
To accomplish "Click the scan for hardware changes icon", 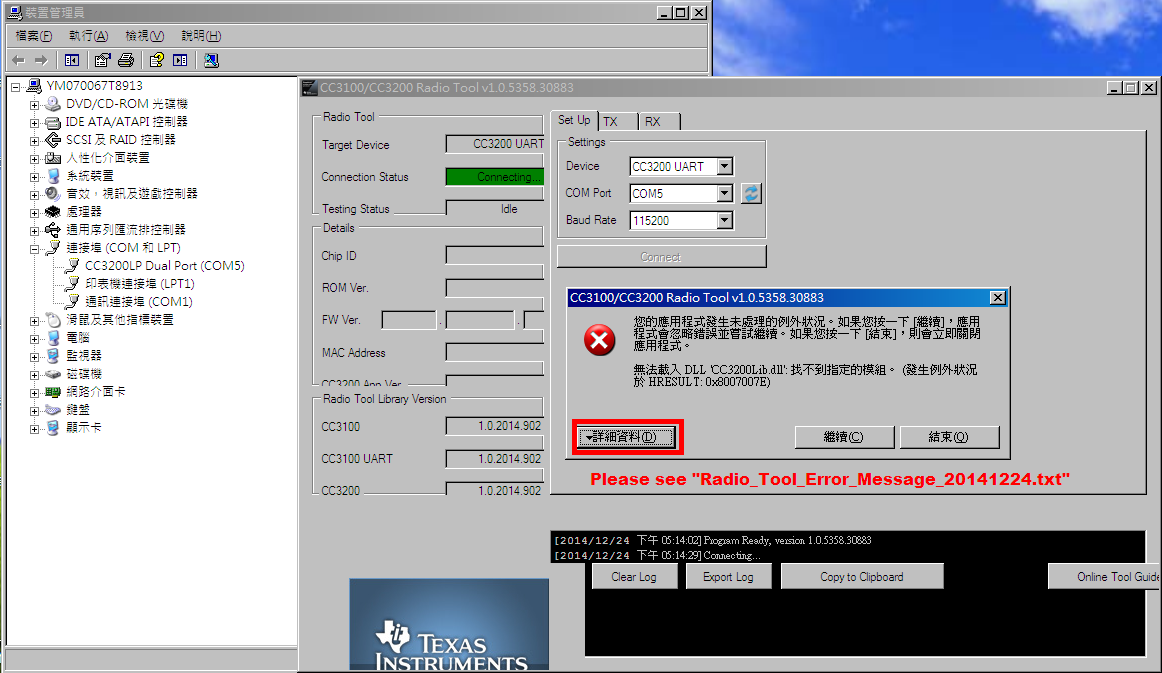I will point(211,60).
